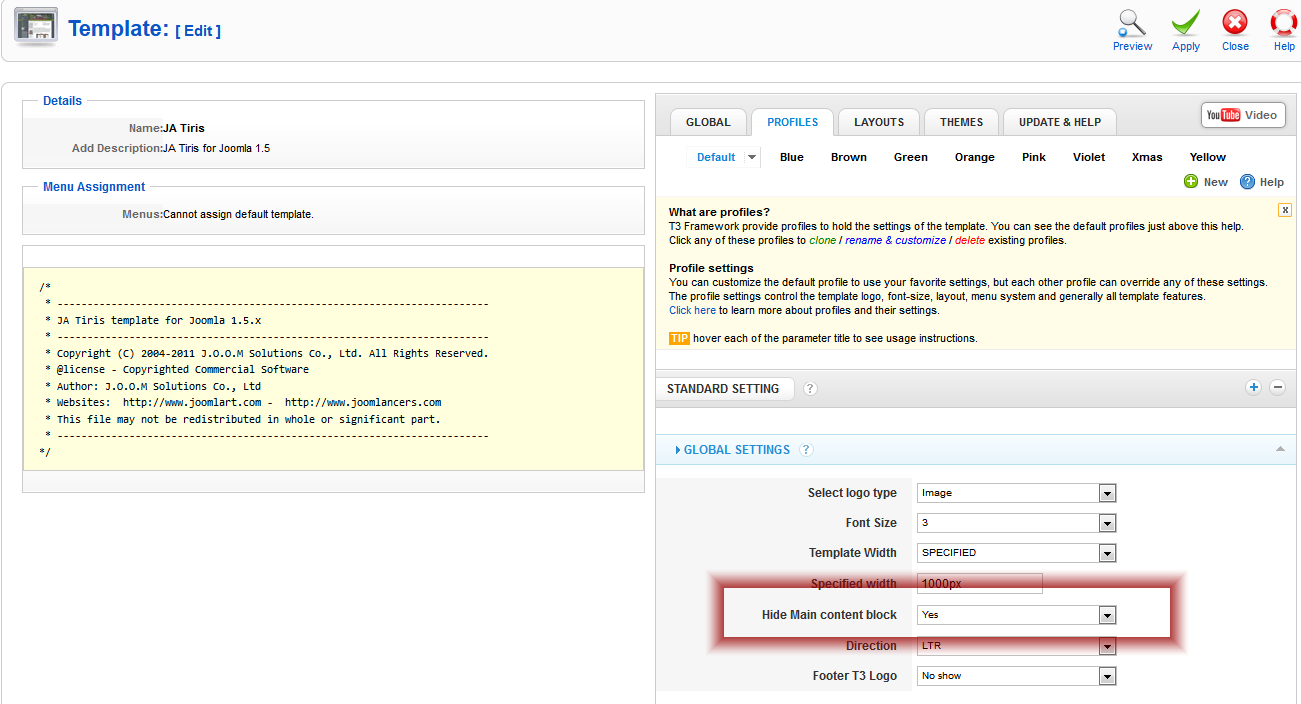Click the blue Help icon beside New
This screenshot has width=1301, height=704.
[x=1247, y=182]
